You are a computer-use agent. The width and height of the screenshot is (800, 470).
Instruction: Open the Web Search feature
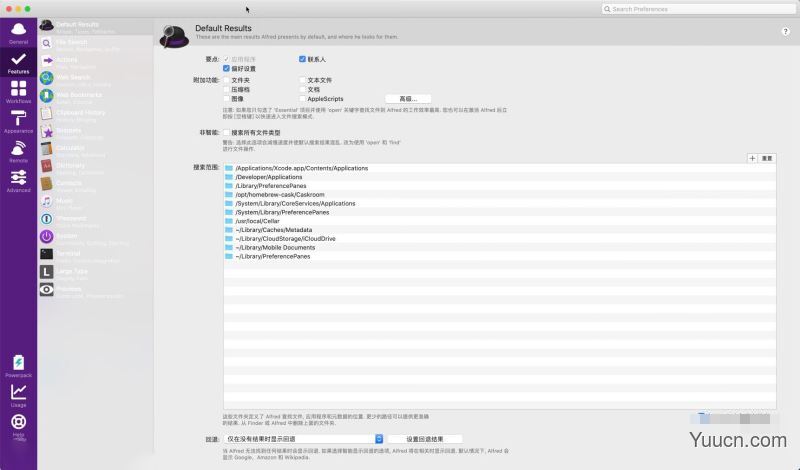pyautogui.click(x=95, y=80)
